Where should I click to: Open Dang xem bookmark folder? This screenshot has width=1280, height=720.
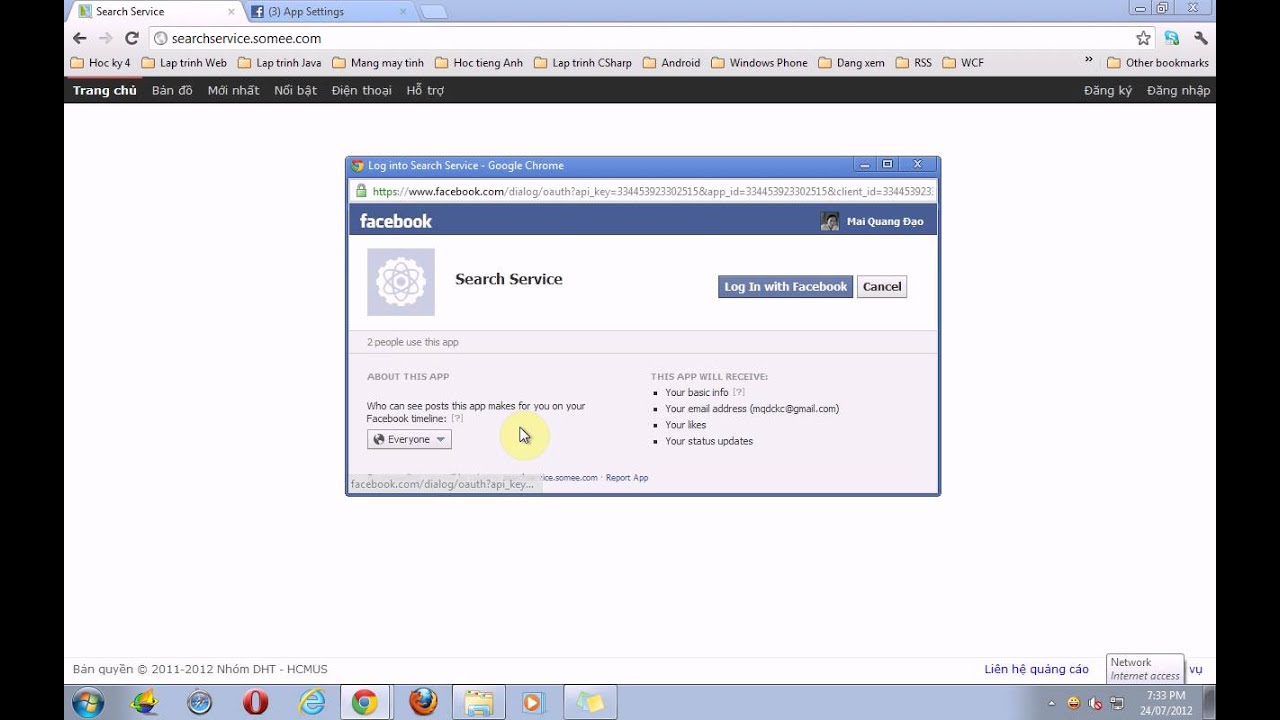coord(851,62)
